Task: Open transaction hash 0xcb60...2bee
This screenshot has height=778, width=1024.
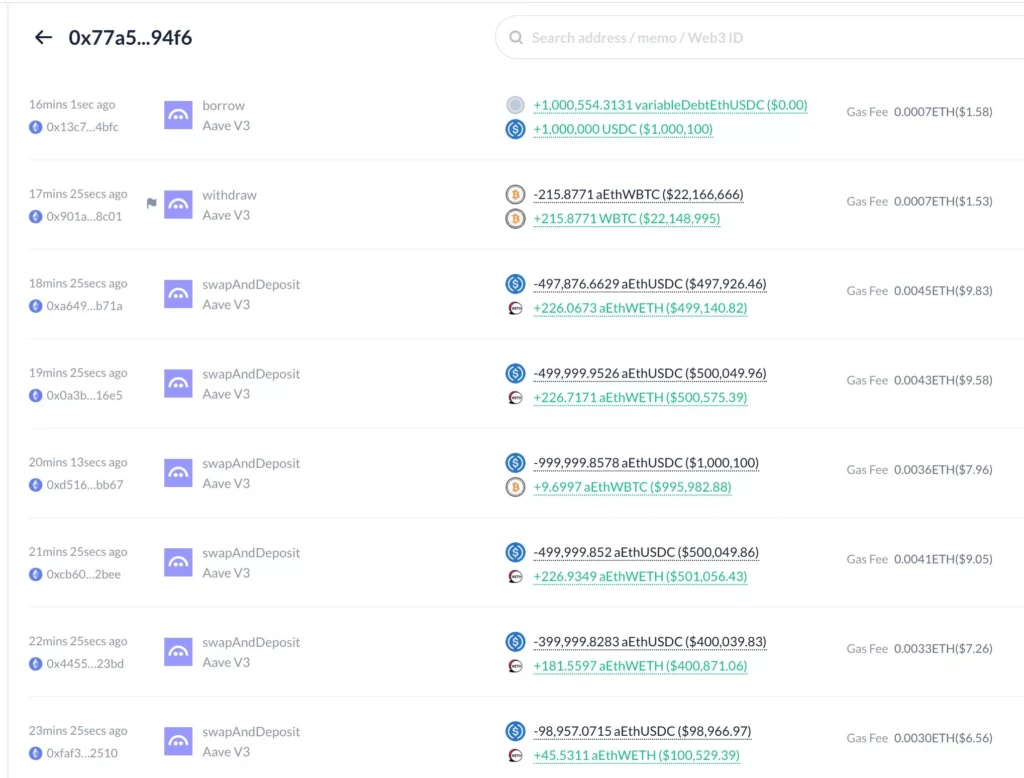Action: pyautogui.click(x=84, y=574)
